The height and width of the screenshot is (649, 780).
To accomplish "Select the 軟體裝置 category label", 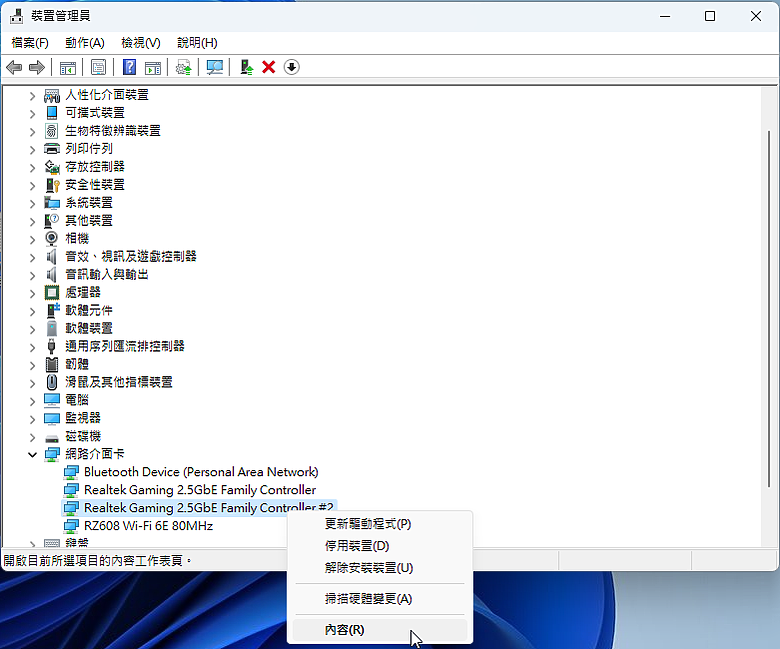I will click(x=89, y=328).
